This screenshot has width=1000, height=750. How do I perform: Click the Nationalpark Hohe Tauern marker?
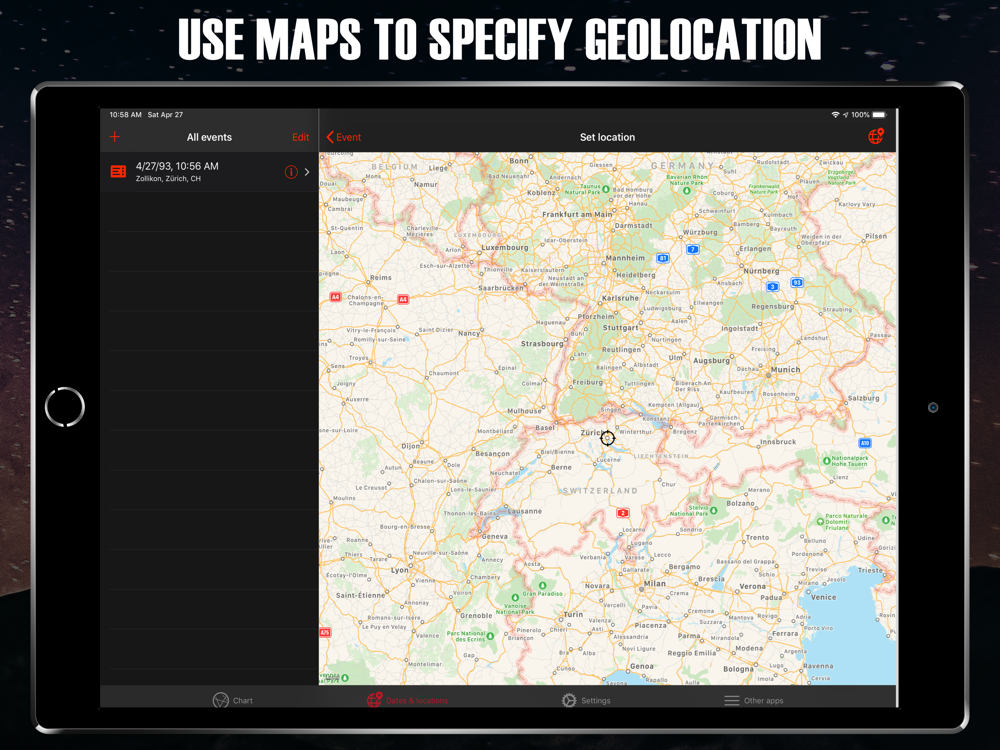(x=827, y=460)
